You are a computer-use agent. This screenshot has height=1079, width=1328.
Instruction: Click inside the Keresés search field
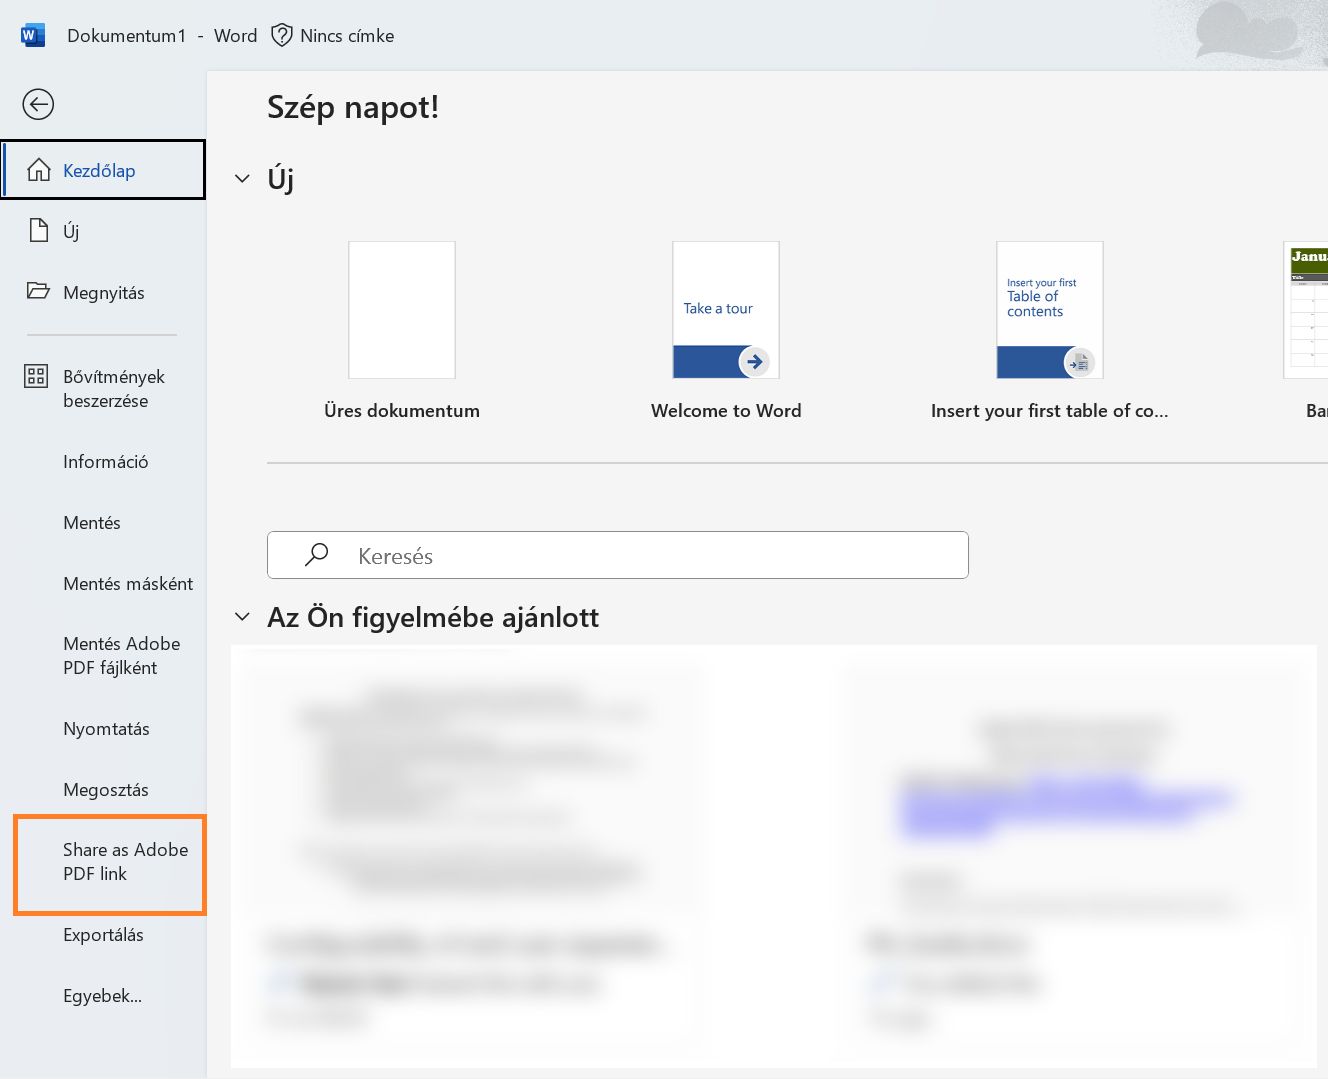click(x=618, y=555)
